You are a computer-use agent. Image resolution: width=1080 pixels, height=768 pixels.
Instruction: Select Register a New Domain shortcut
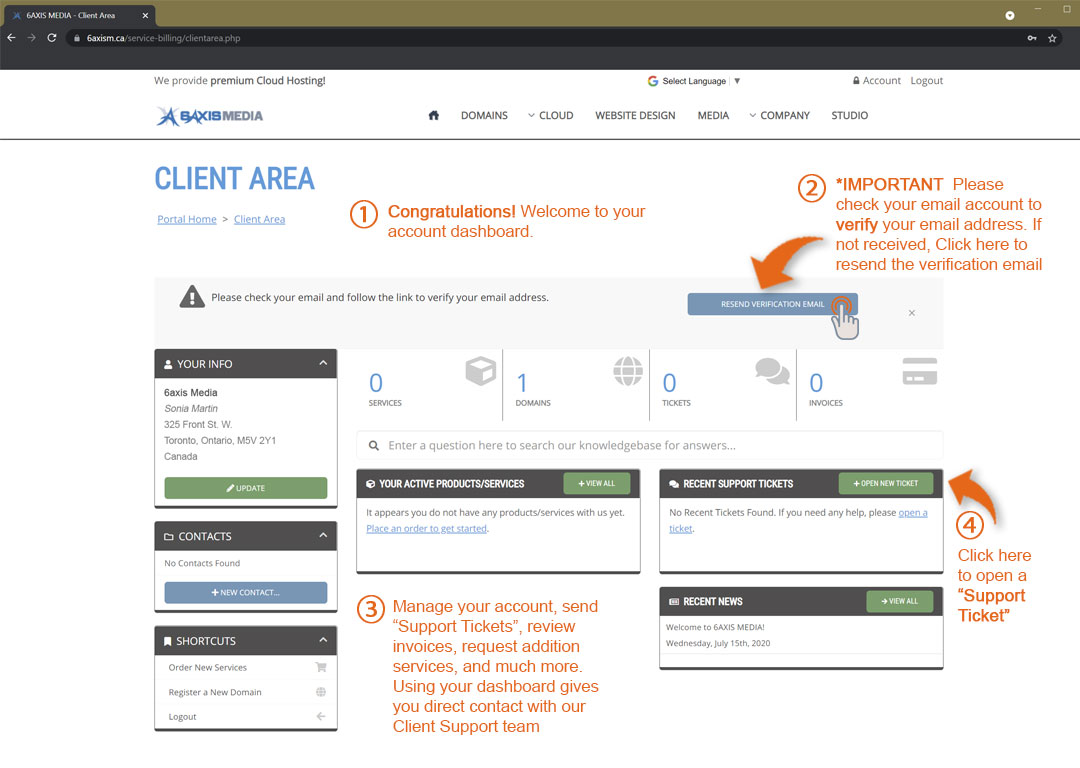pos(215,692)
